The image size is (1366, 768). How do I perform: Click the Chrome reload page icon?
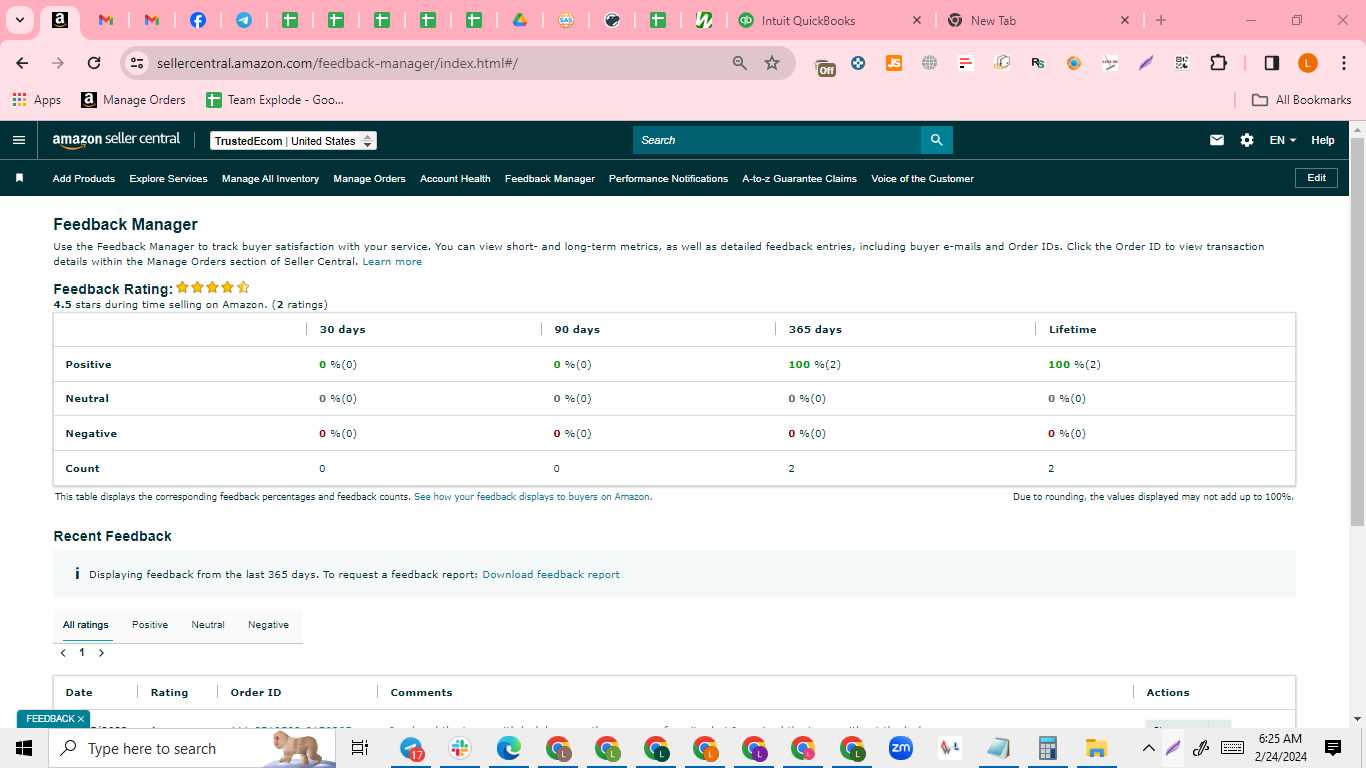(94, 63)
